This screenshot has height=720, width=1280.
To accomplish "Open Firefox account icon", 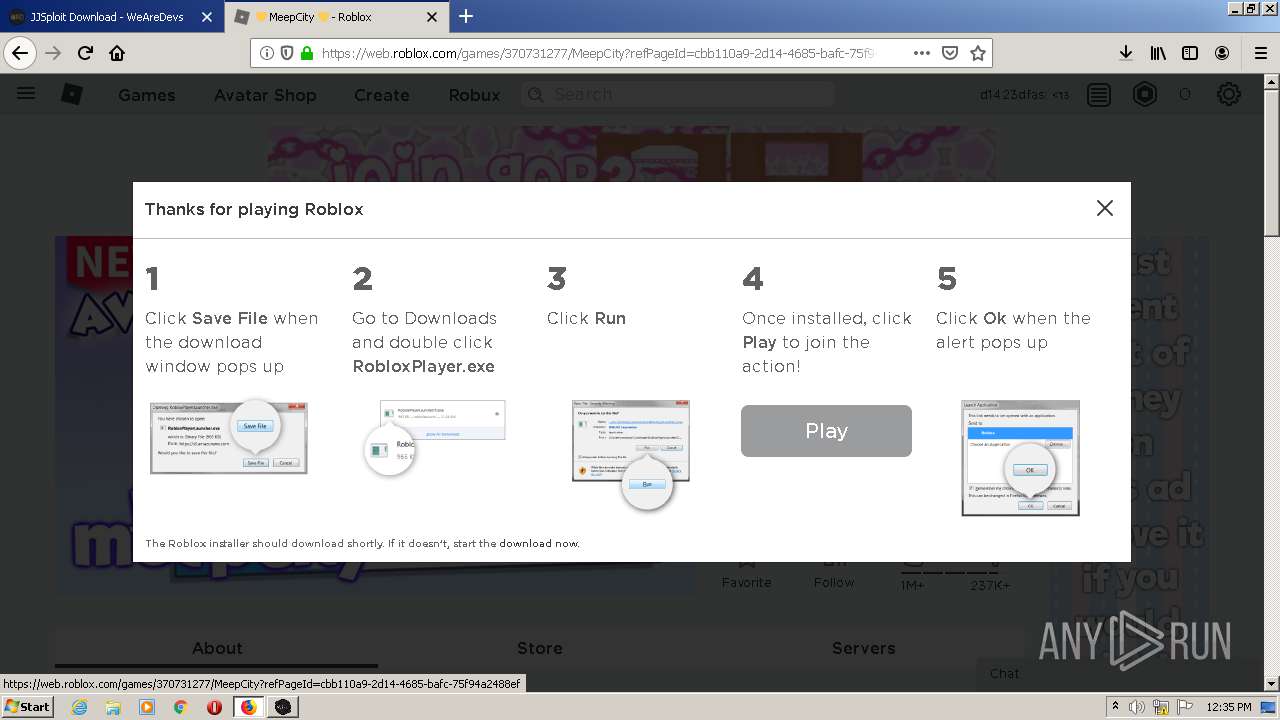I will (1222, 53).
